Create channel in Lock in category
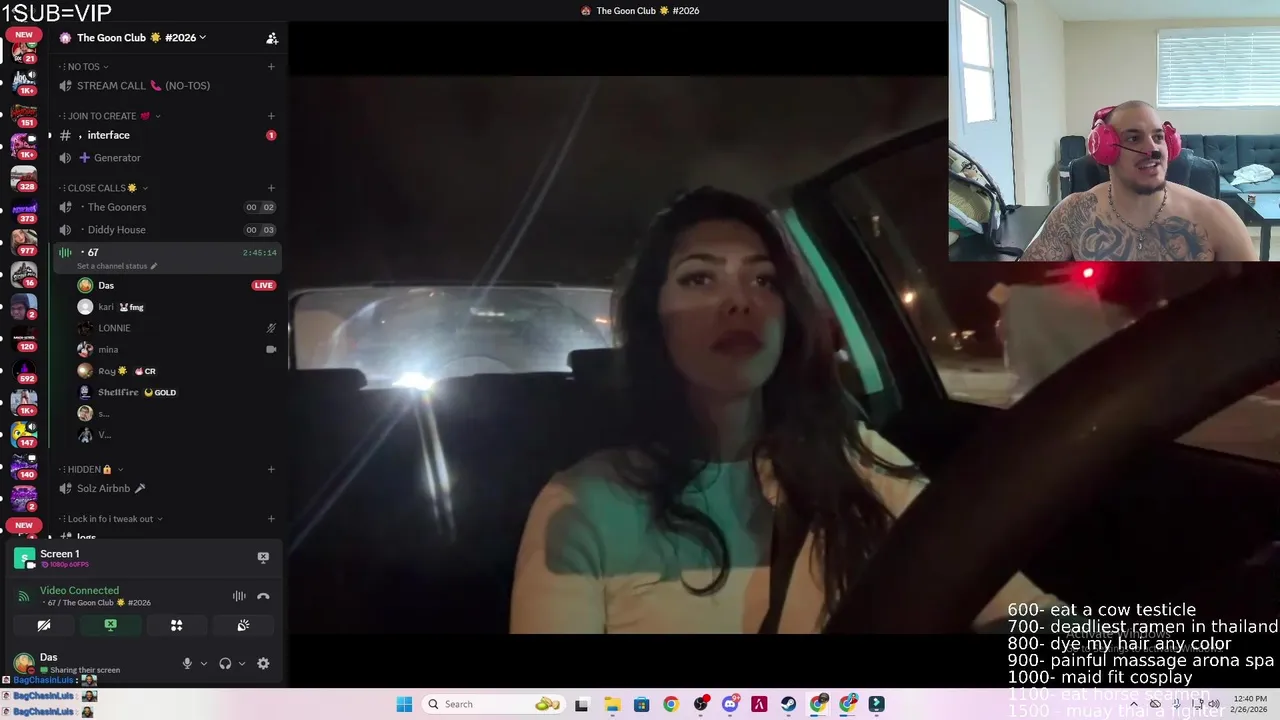Screen dimensions: 1280x720 pyautogui.click(x=271, y=519)
